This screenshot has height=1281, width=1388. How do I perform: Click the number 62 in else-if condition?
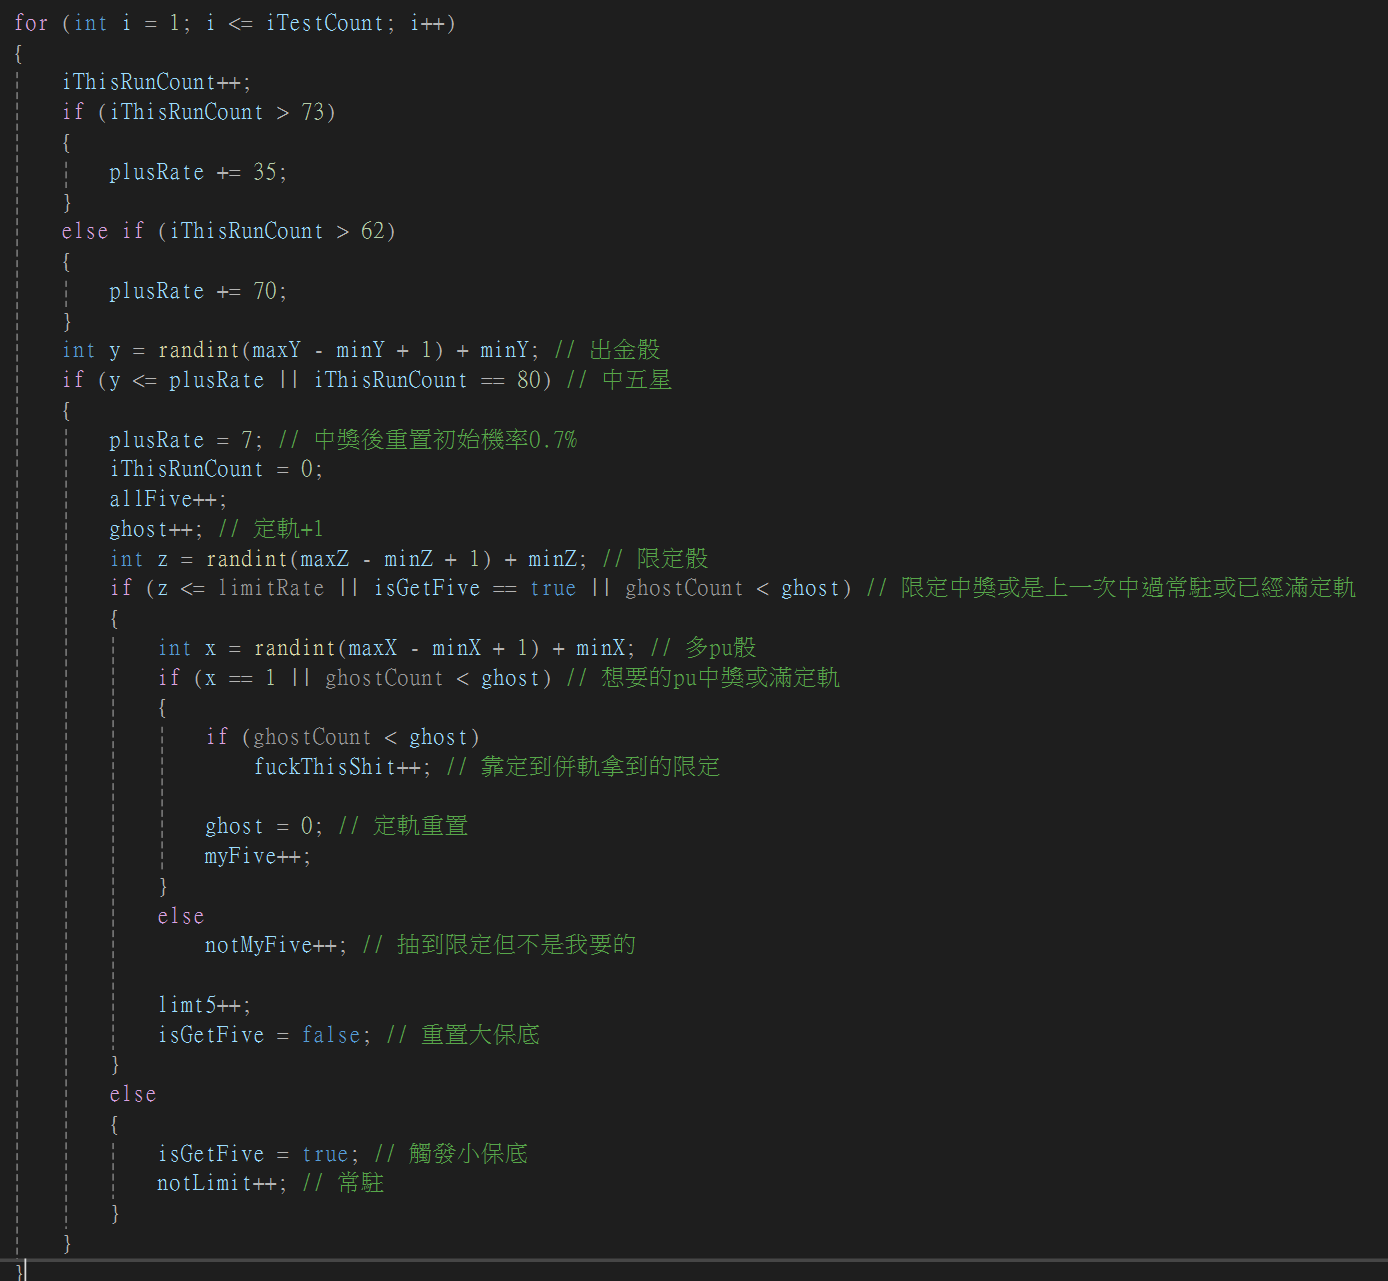click(x=372, y=231)
